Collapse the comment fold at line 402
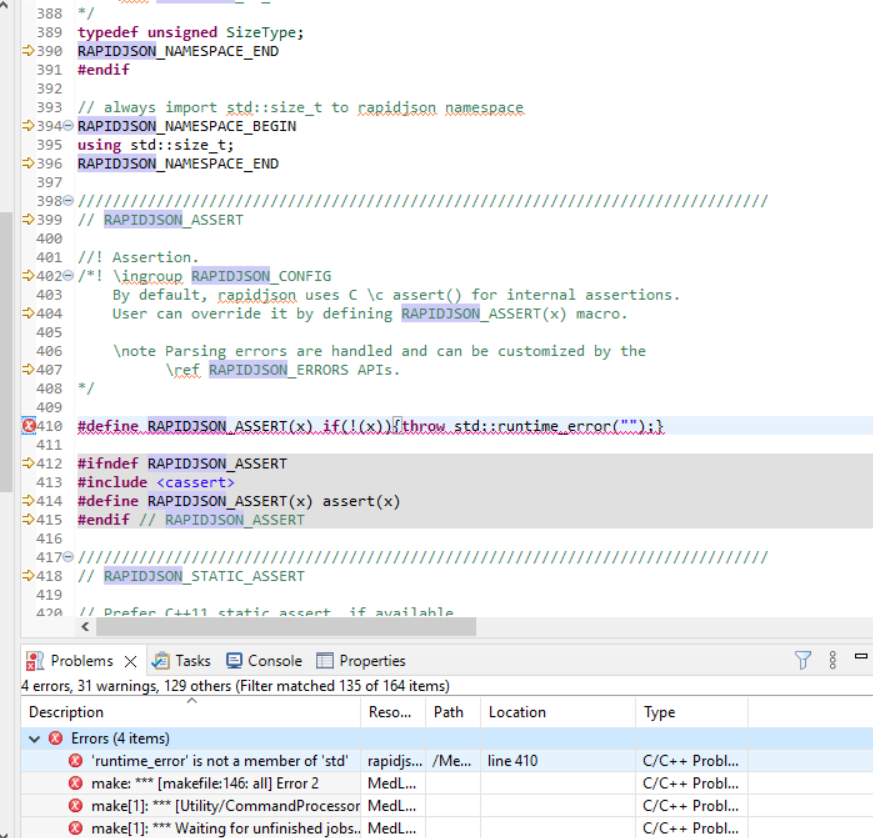Image resolution: width=873 pixels, height=838 pixels. tap(68, 276)
